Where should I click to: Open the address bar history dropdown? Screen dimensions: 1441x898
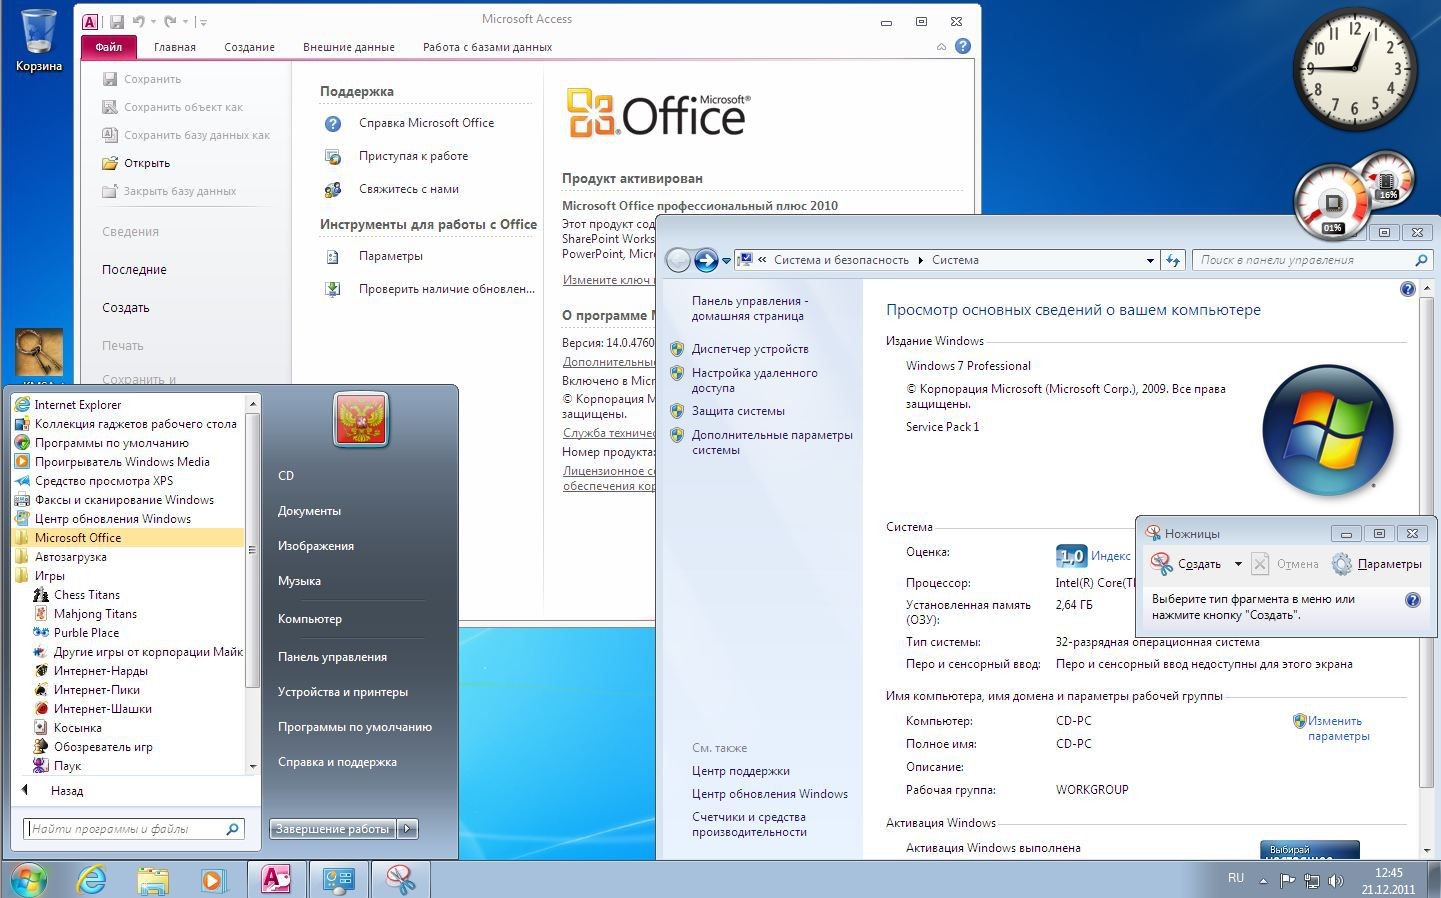pyautogui.click(x=1150, y=260)
